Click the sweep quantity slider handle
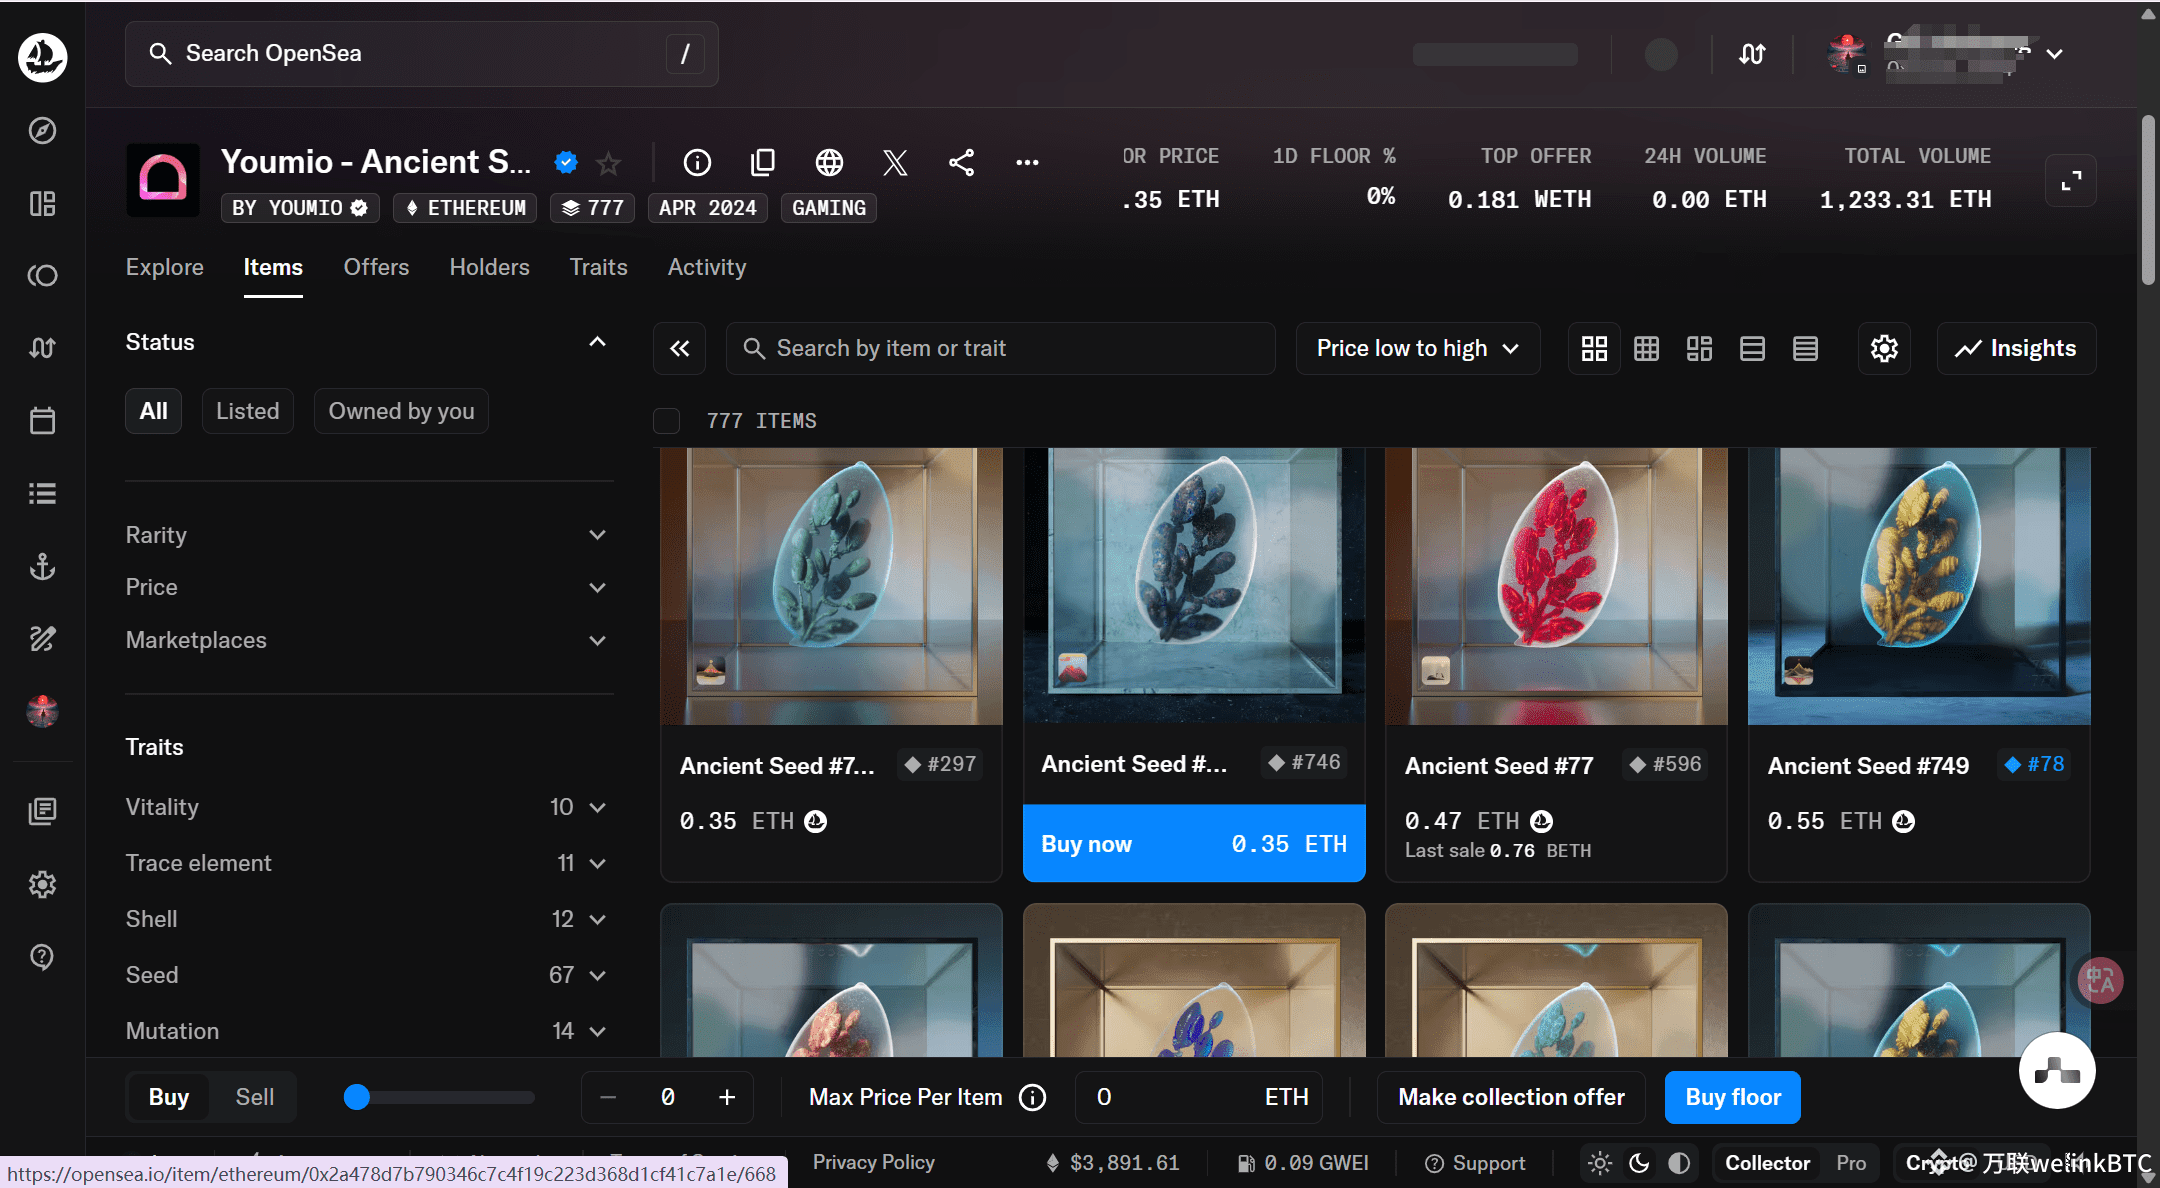This screenshot has width=2160, height=1188. point(357,1097)
